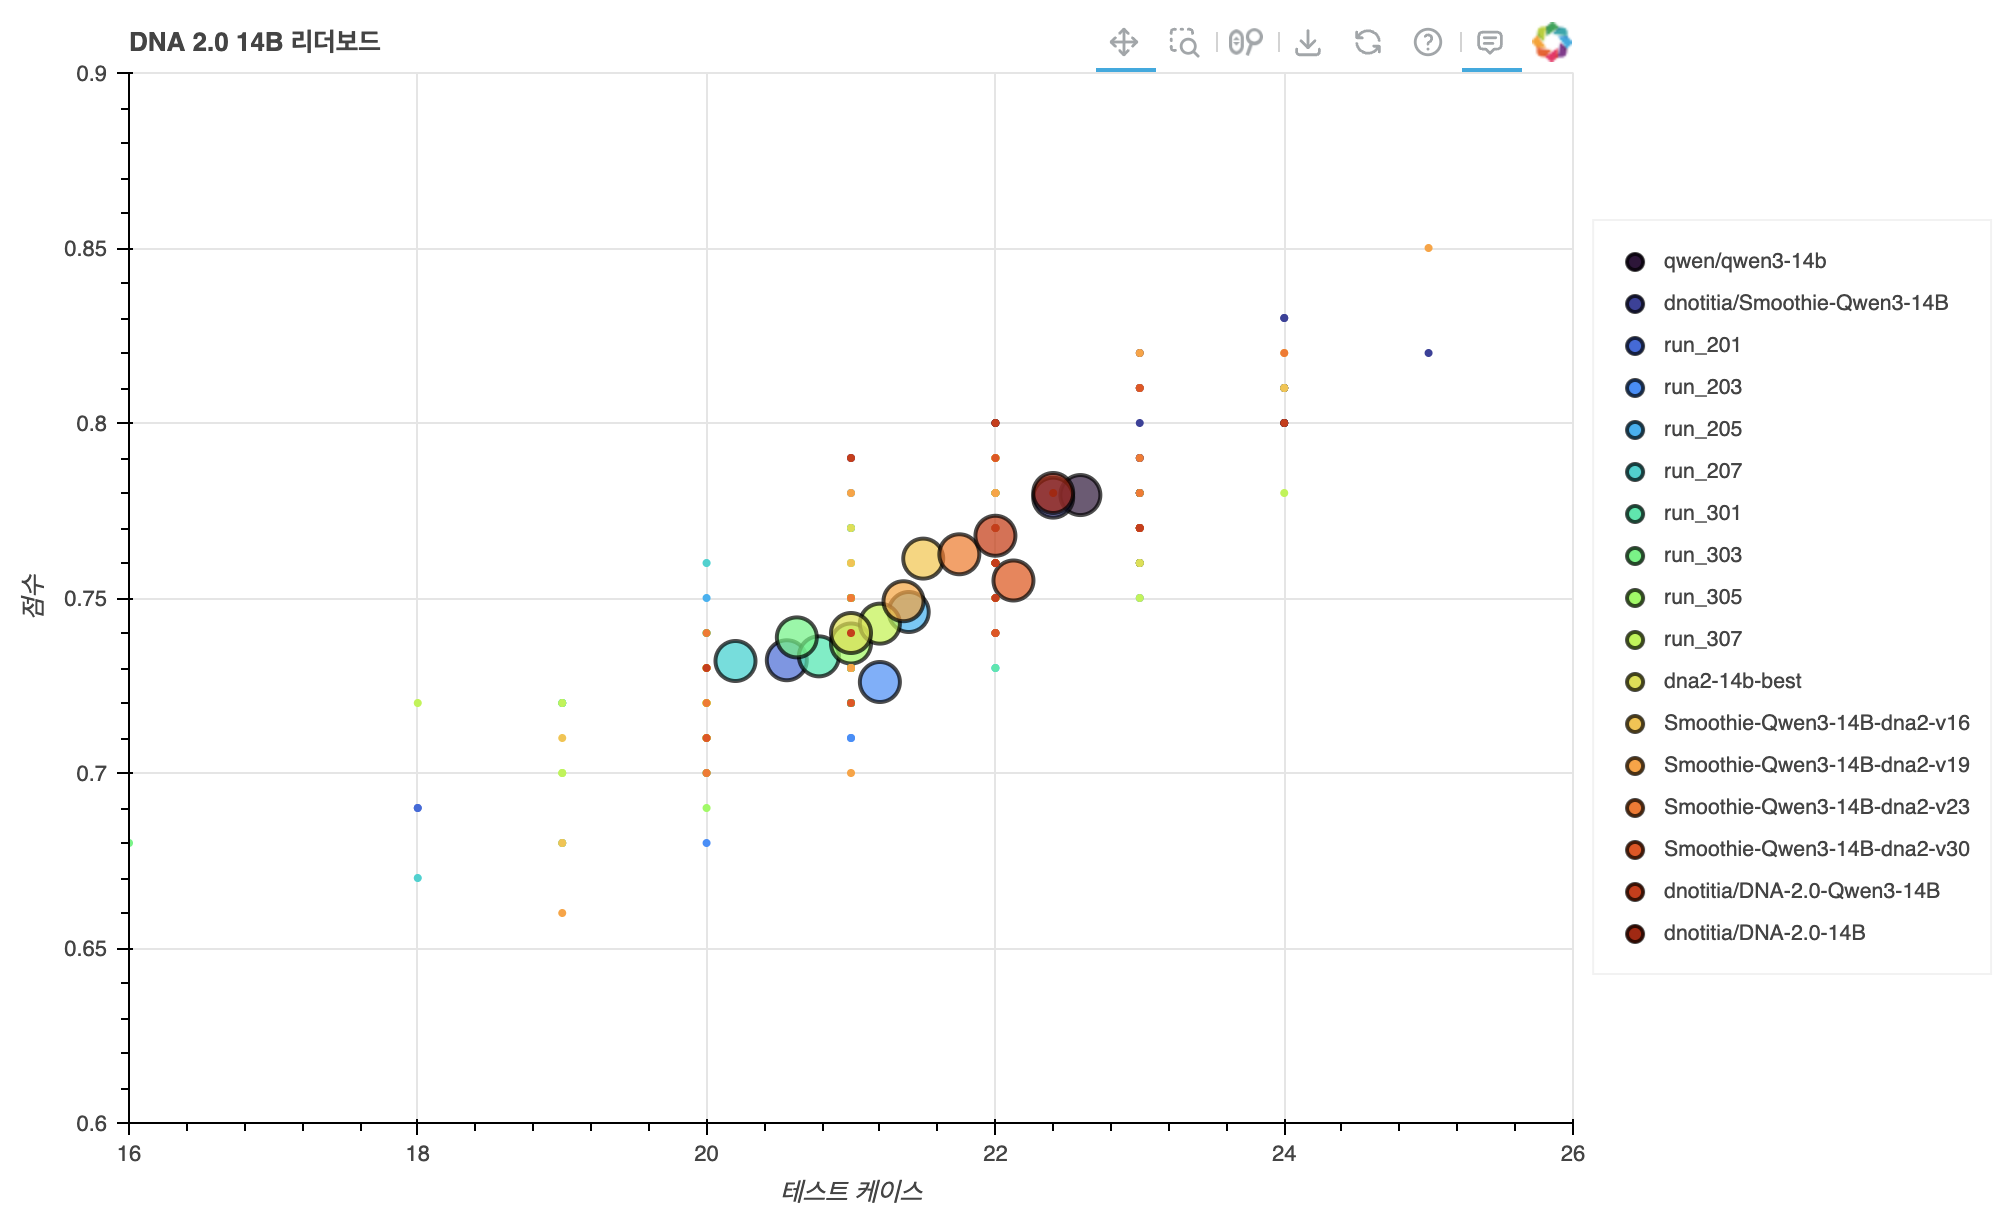Click the large cyan run_207 bubble

tap(734, 661)
